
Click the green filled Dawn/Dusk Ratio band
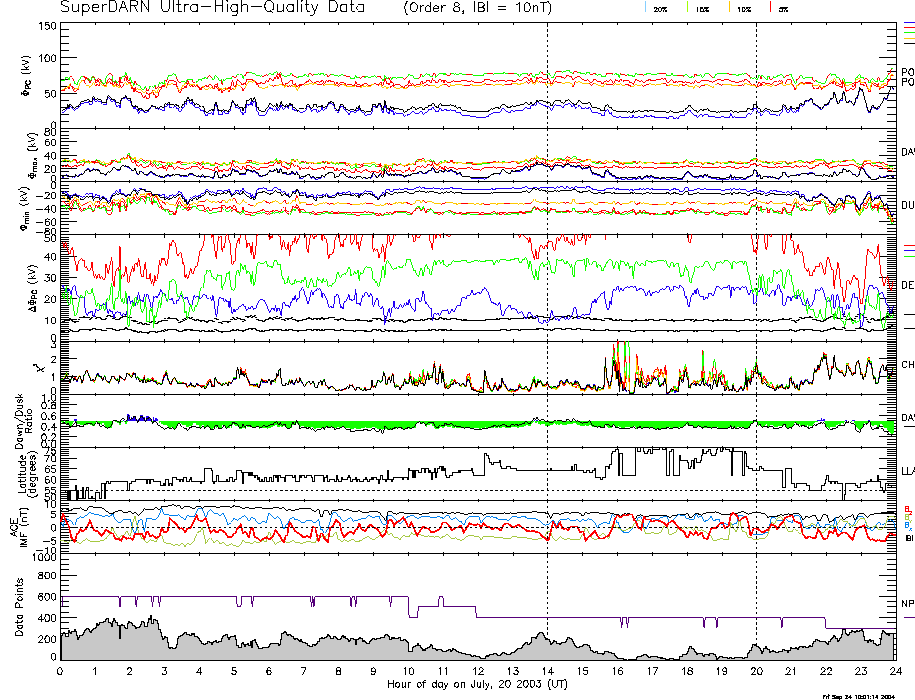pos(300,426)
